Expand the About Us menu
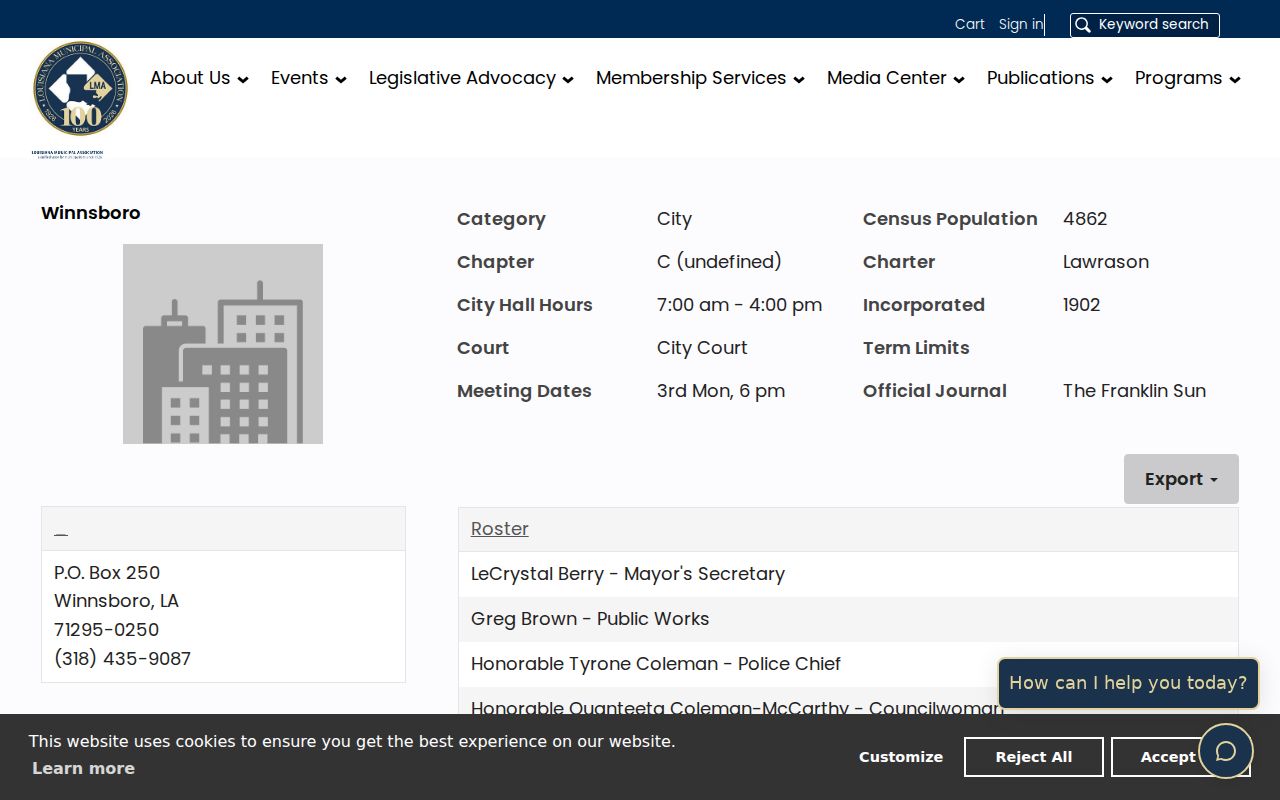Viewport: 1280px width, 800px height. 199,78
